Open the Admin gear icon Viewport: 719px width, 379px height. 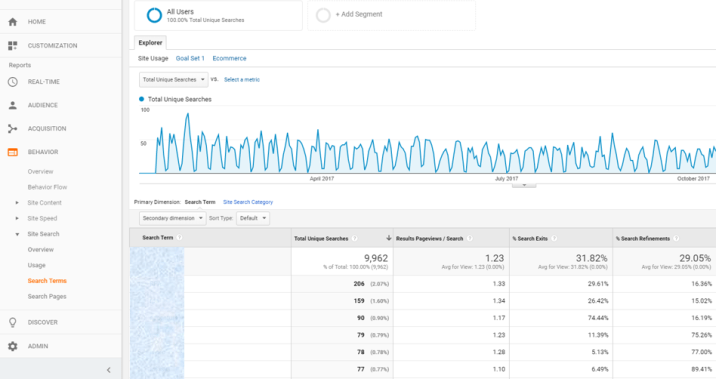coord(13,346)
